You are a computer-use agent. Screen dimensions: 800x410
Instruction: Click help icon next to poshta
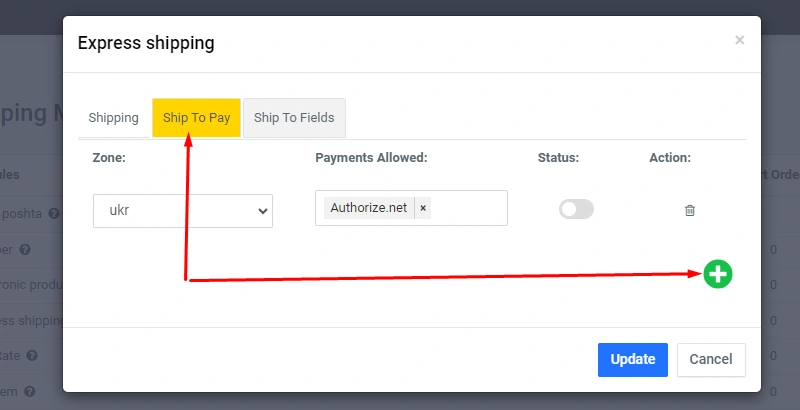point(54,213)
